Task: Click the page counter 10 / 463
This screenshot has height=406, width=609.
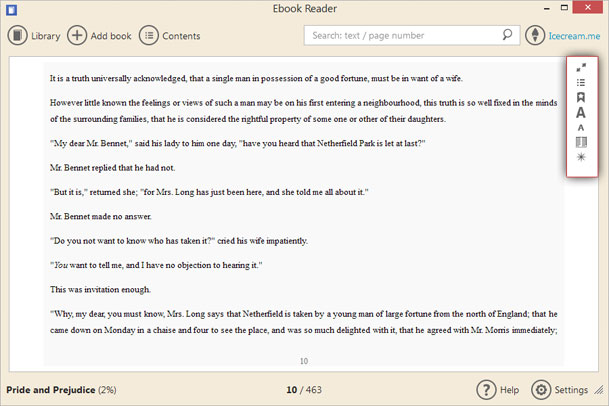Action: (304, 390)
